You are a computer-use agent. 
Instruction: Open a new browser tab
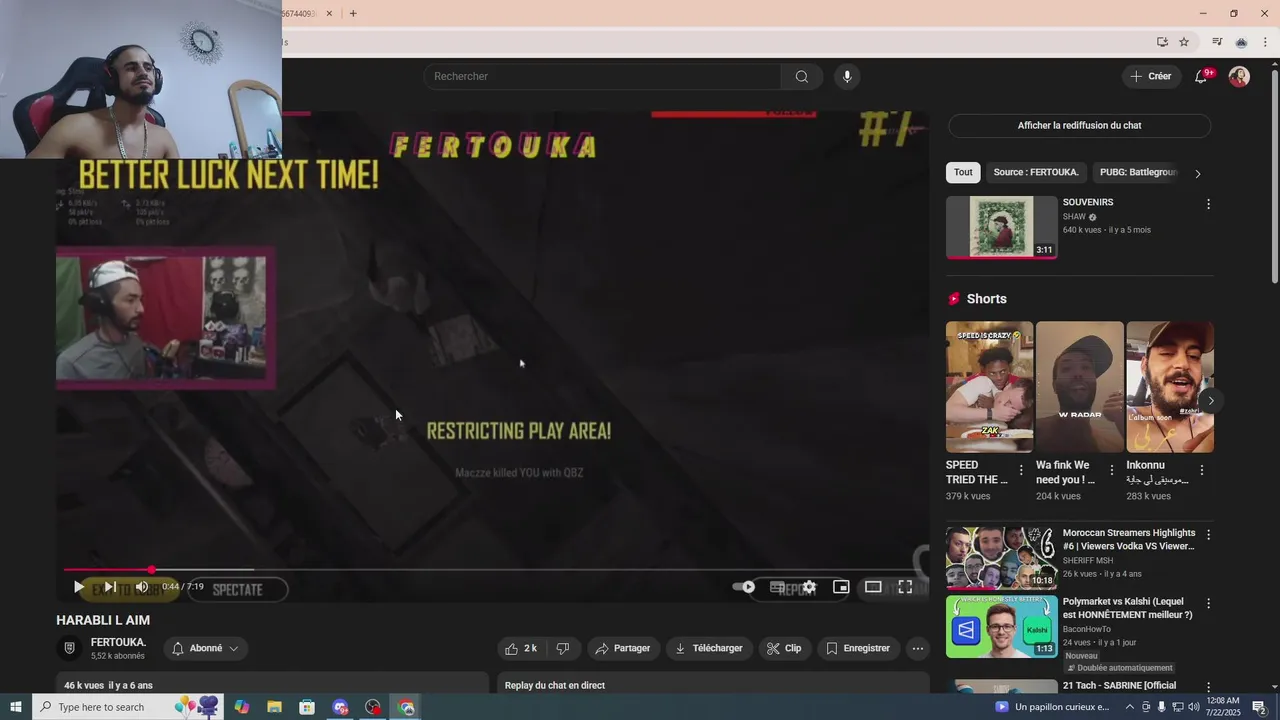tap(353, 13)
